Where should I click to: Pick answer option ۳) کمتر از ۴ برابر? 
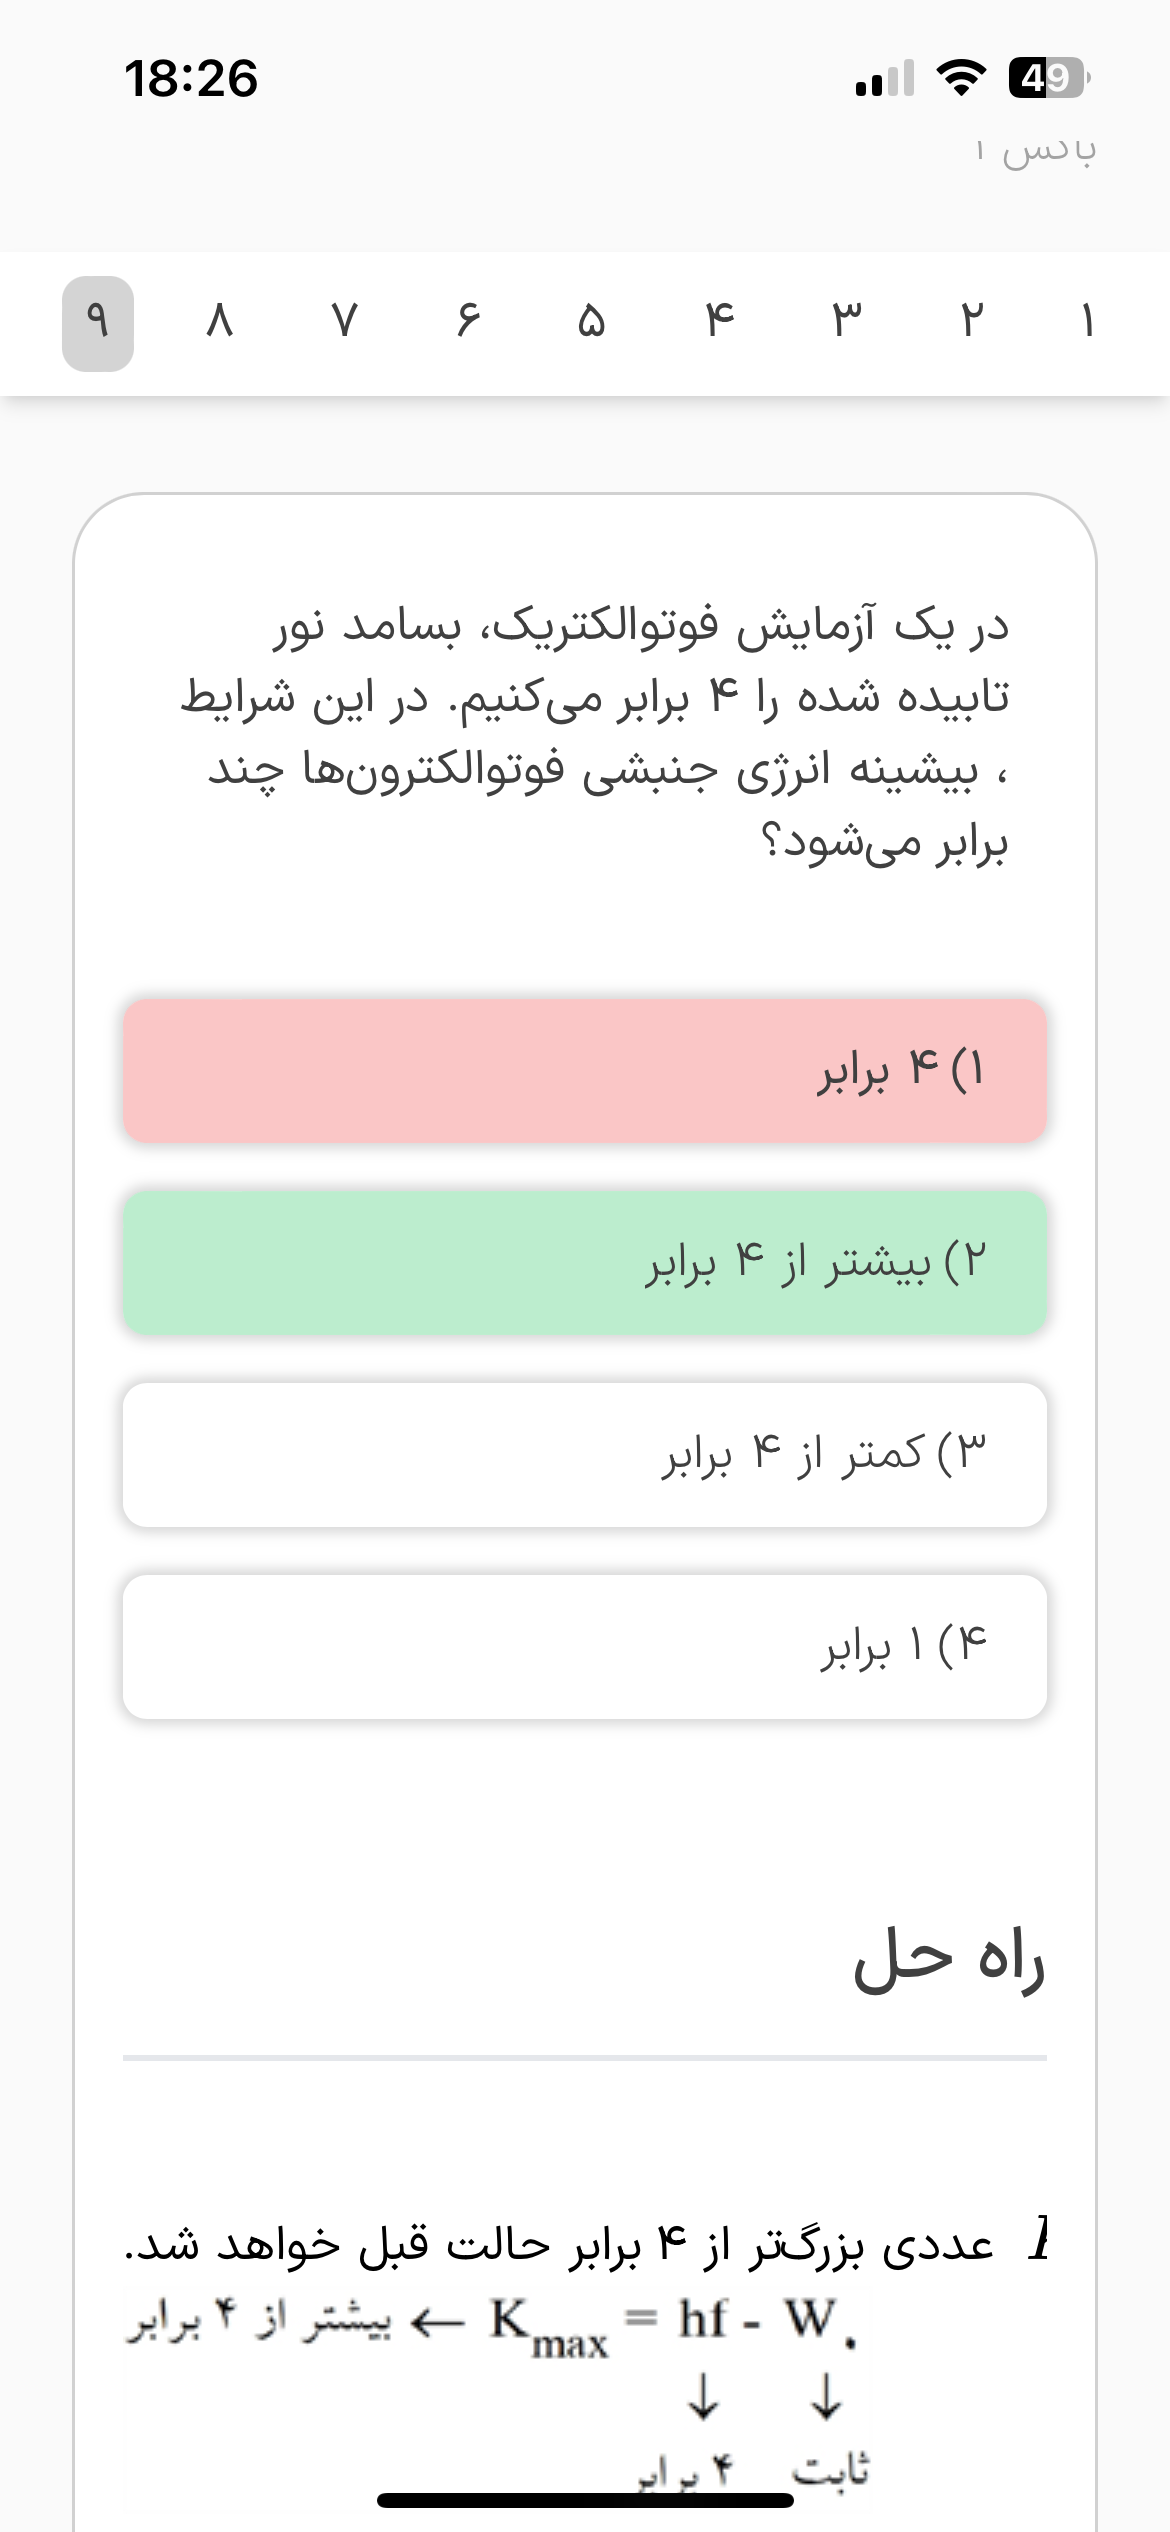(x=585, y=1455)
